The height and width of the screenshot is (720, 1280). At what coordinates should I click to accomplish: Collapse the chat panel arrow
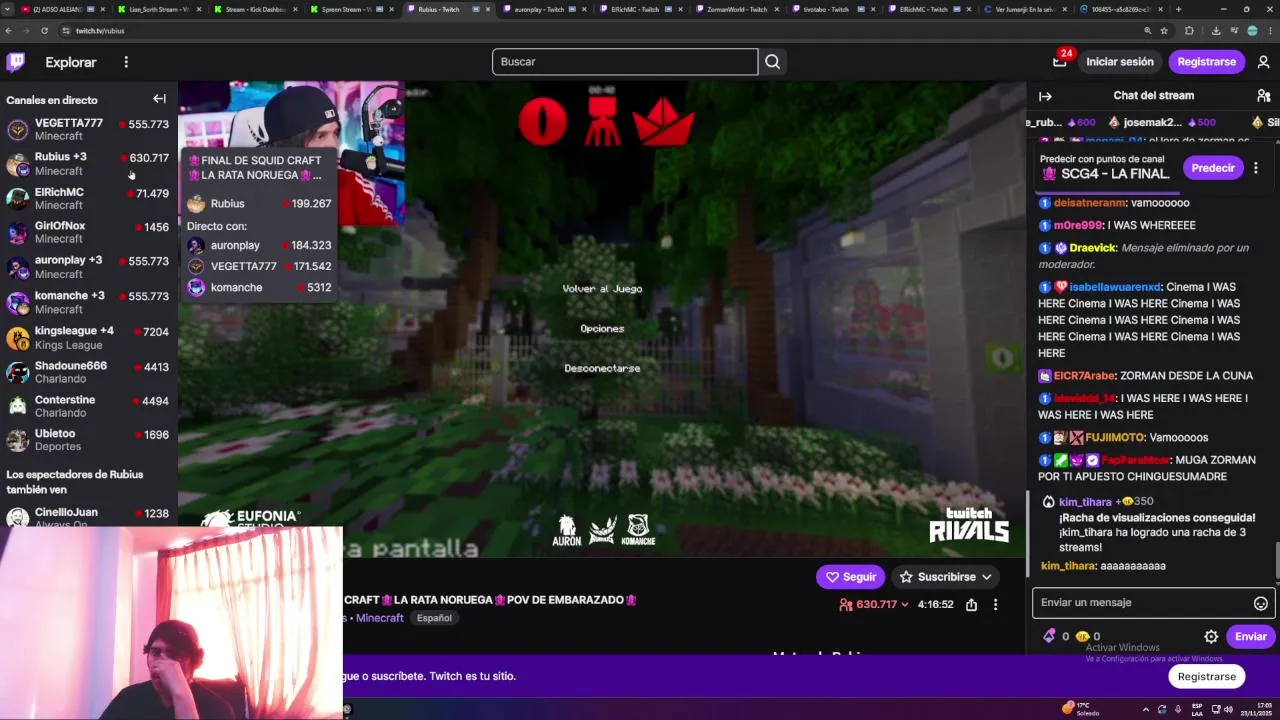click(x=1045, y=96)
